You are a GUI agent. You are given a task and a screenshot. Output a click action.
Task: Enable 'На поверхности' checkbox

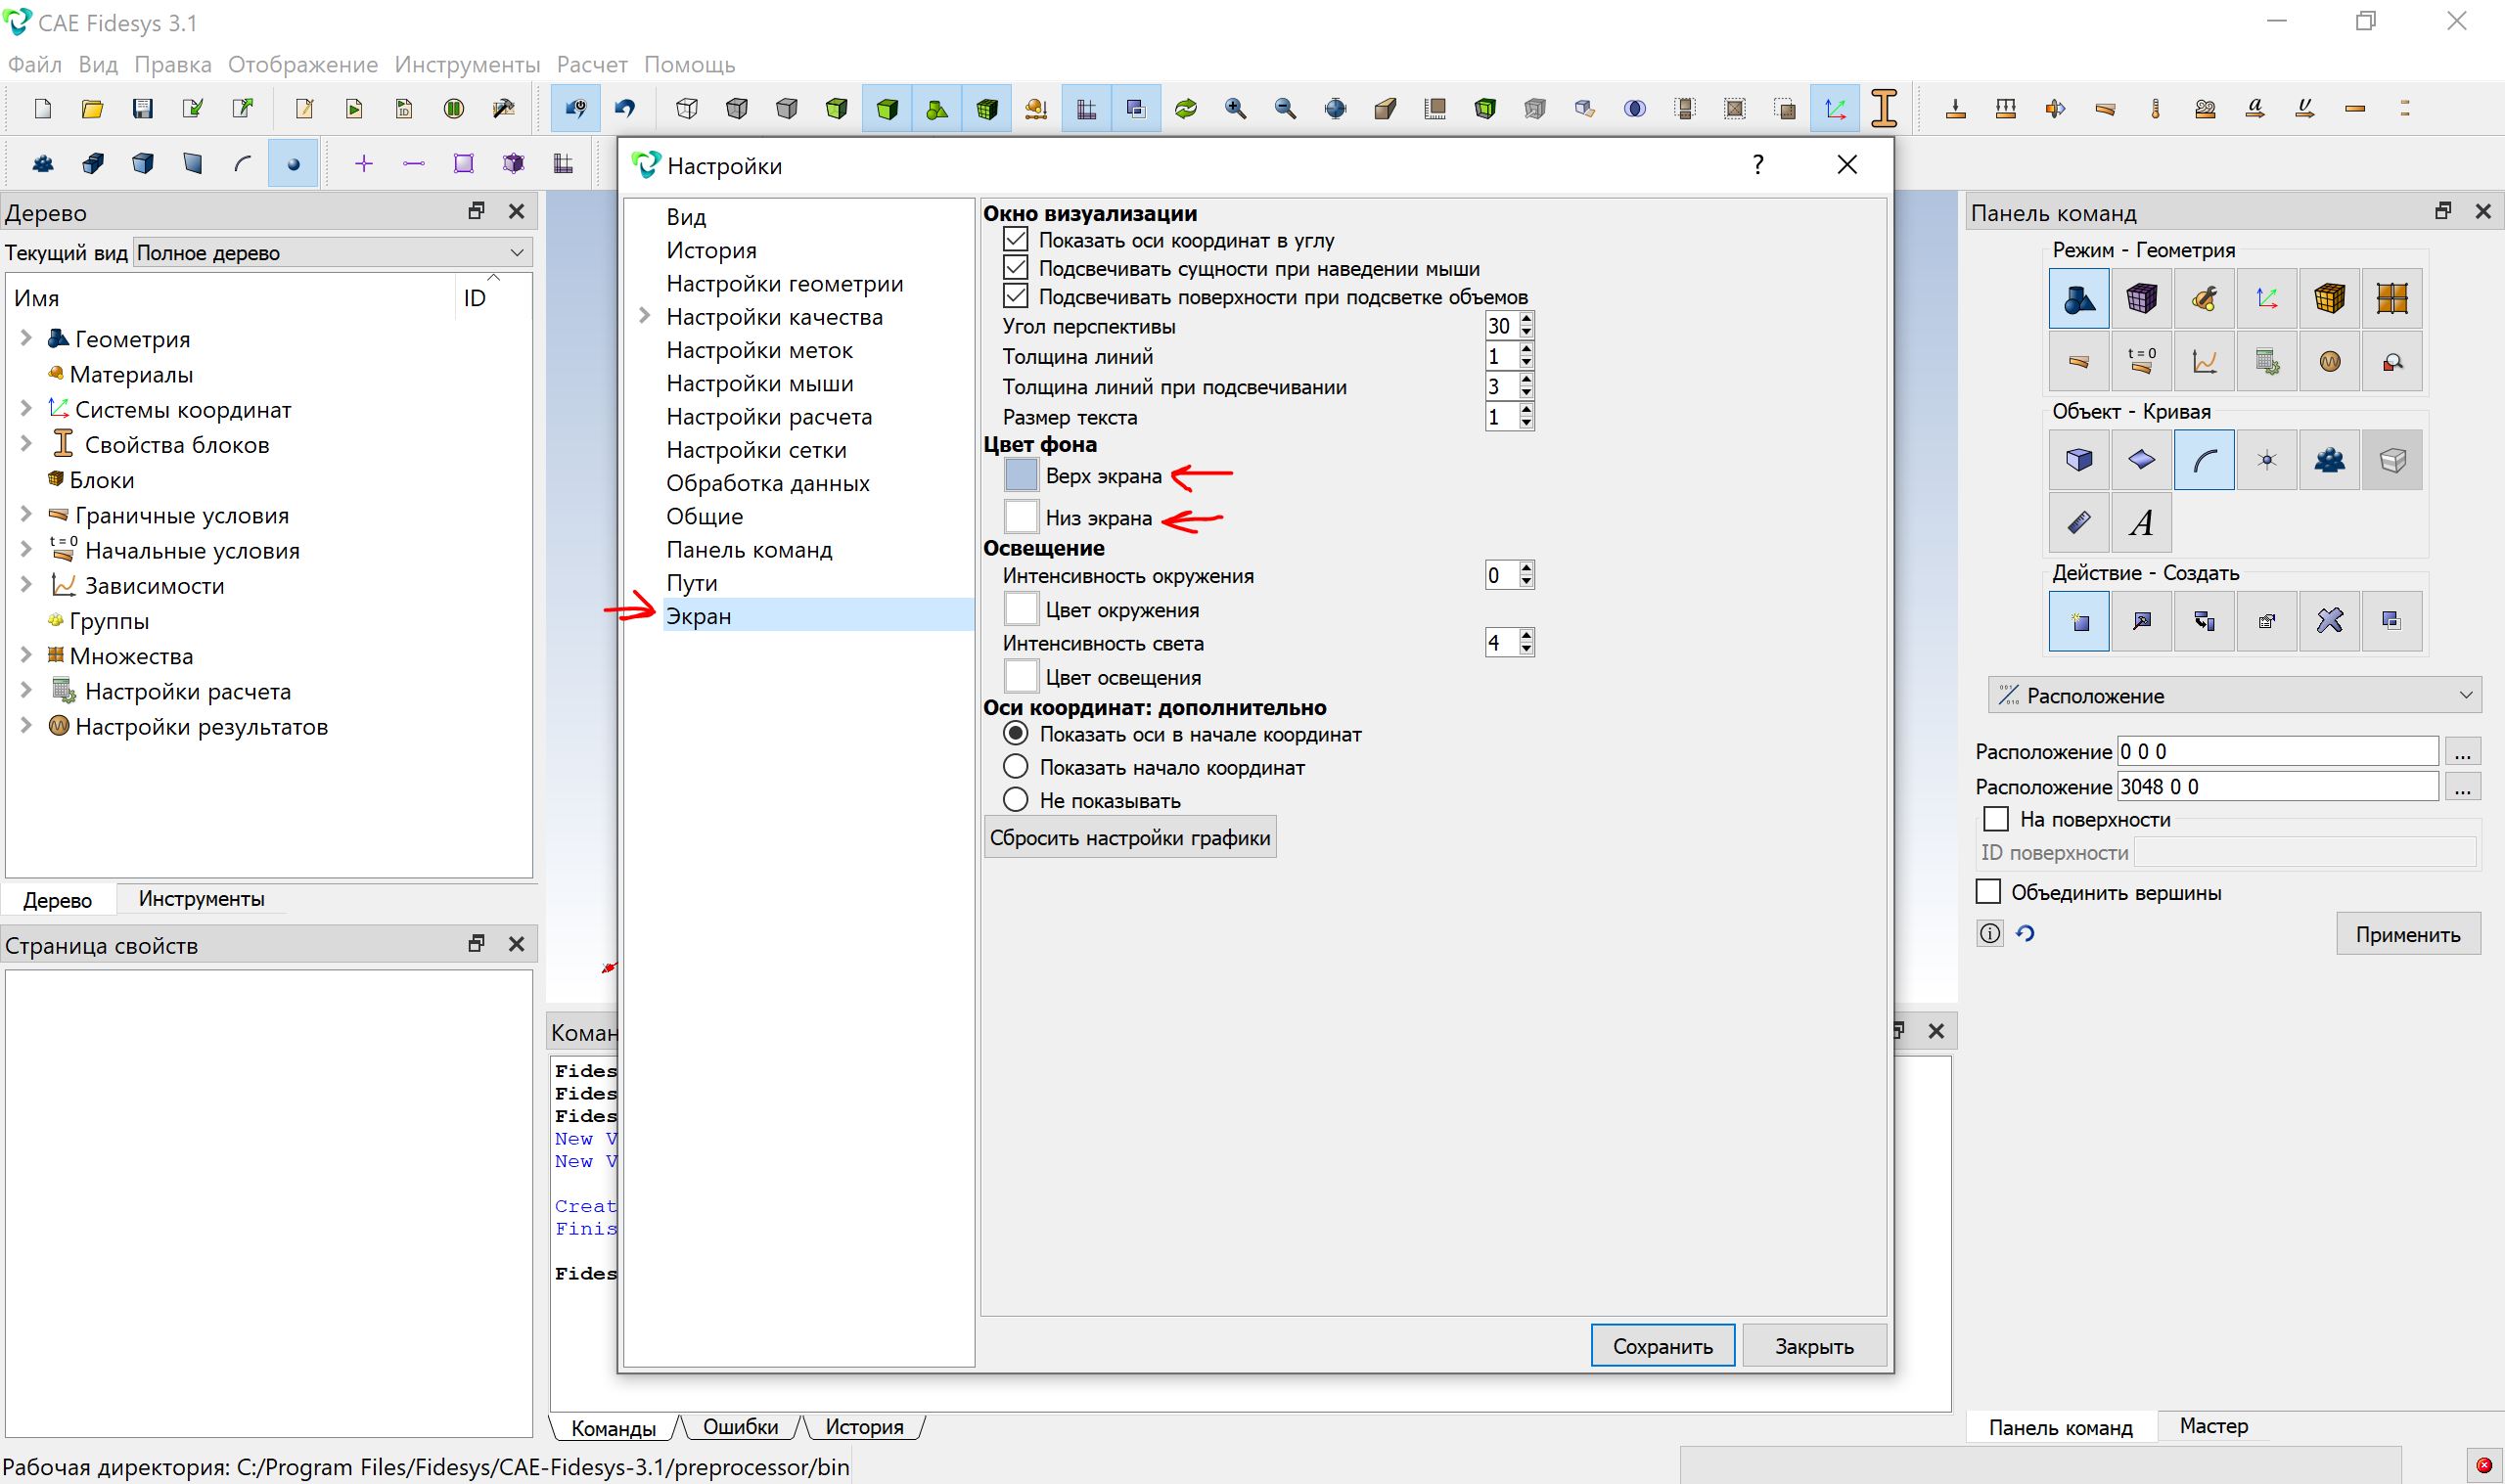pos(1996,818)
